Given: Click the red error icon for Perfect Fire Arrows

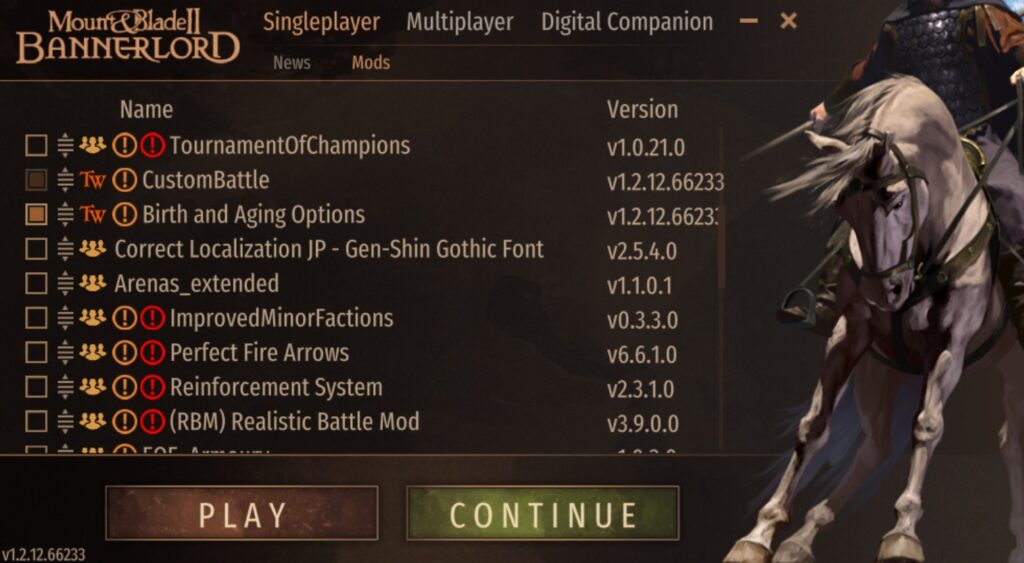Looking at the screenshot, I should coord(152,353).
